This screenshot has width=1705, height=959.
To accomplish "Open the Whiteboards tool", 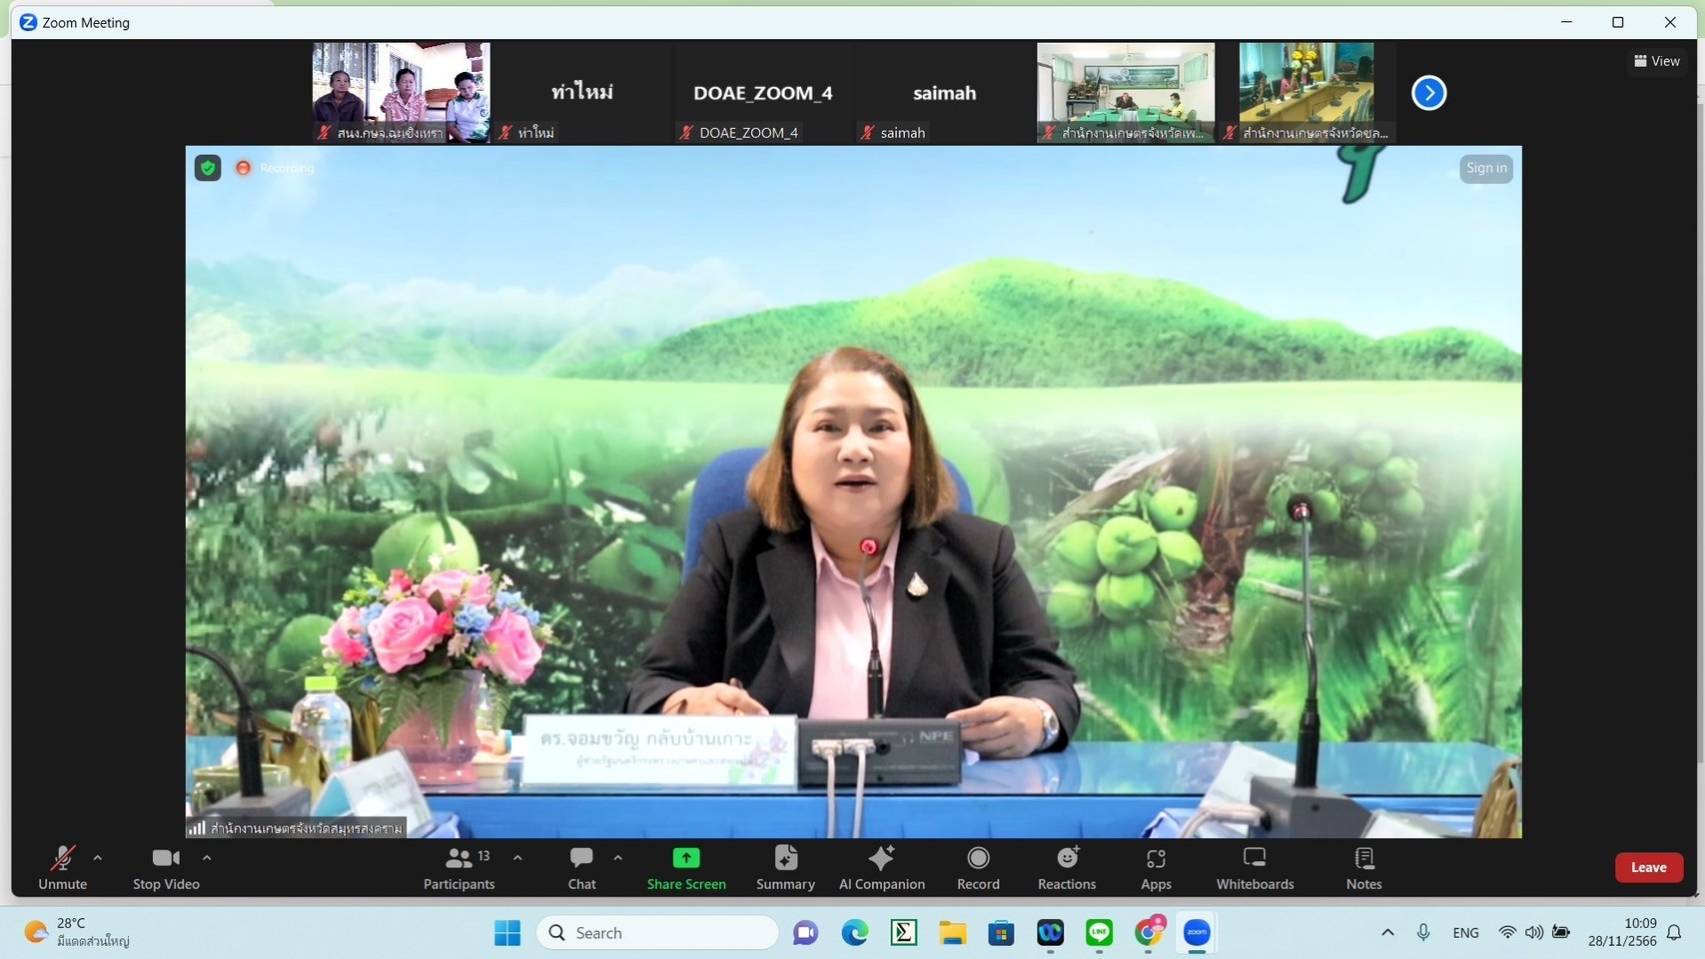I will tap(1254, 867).
